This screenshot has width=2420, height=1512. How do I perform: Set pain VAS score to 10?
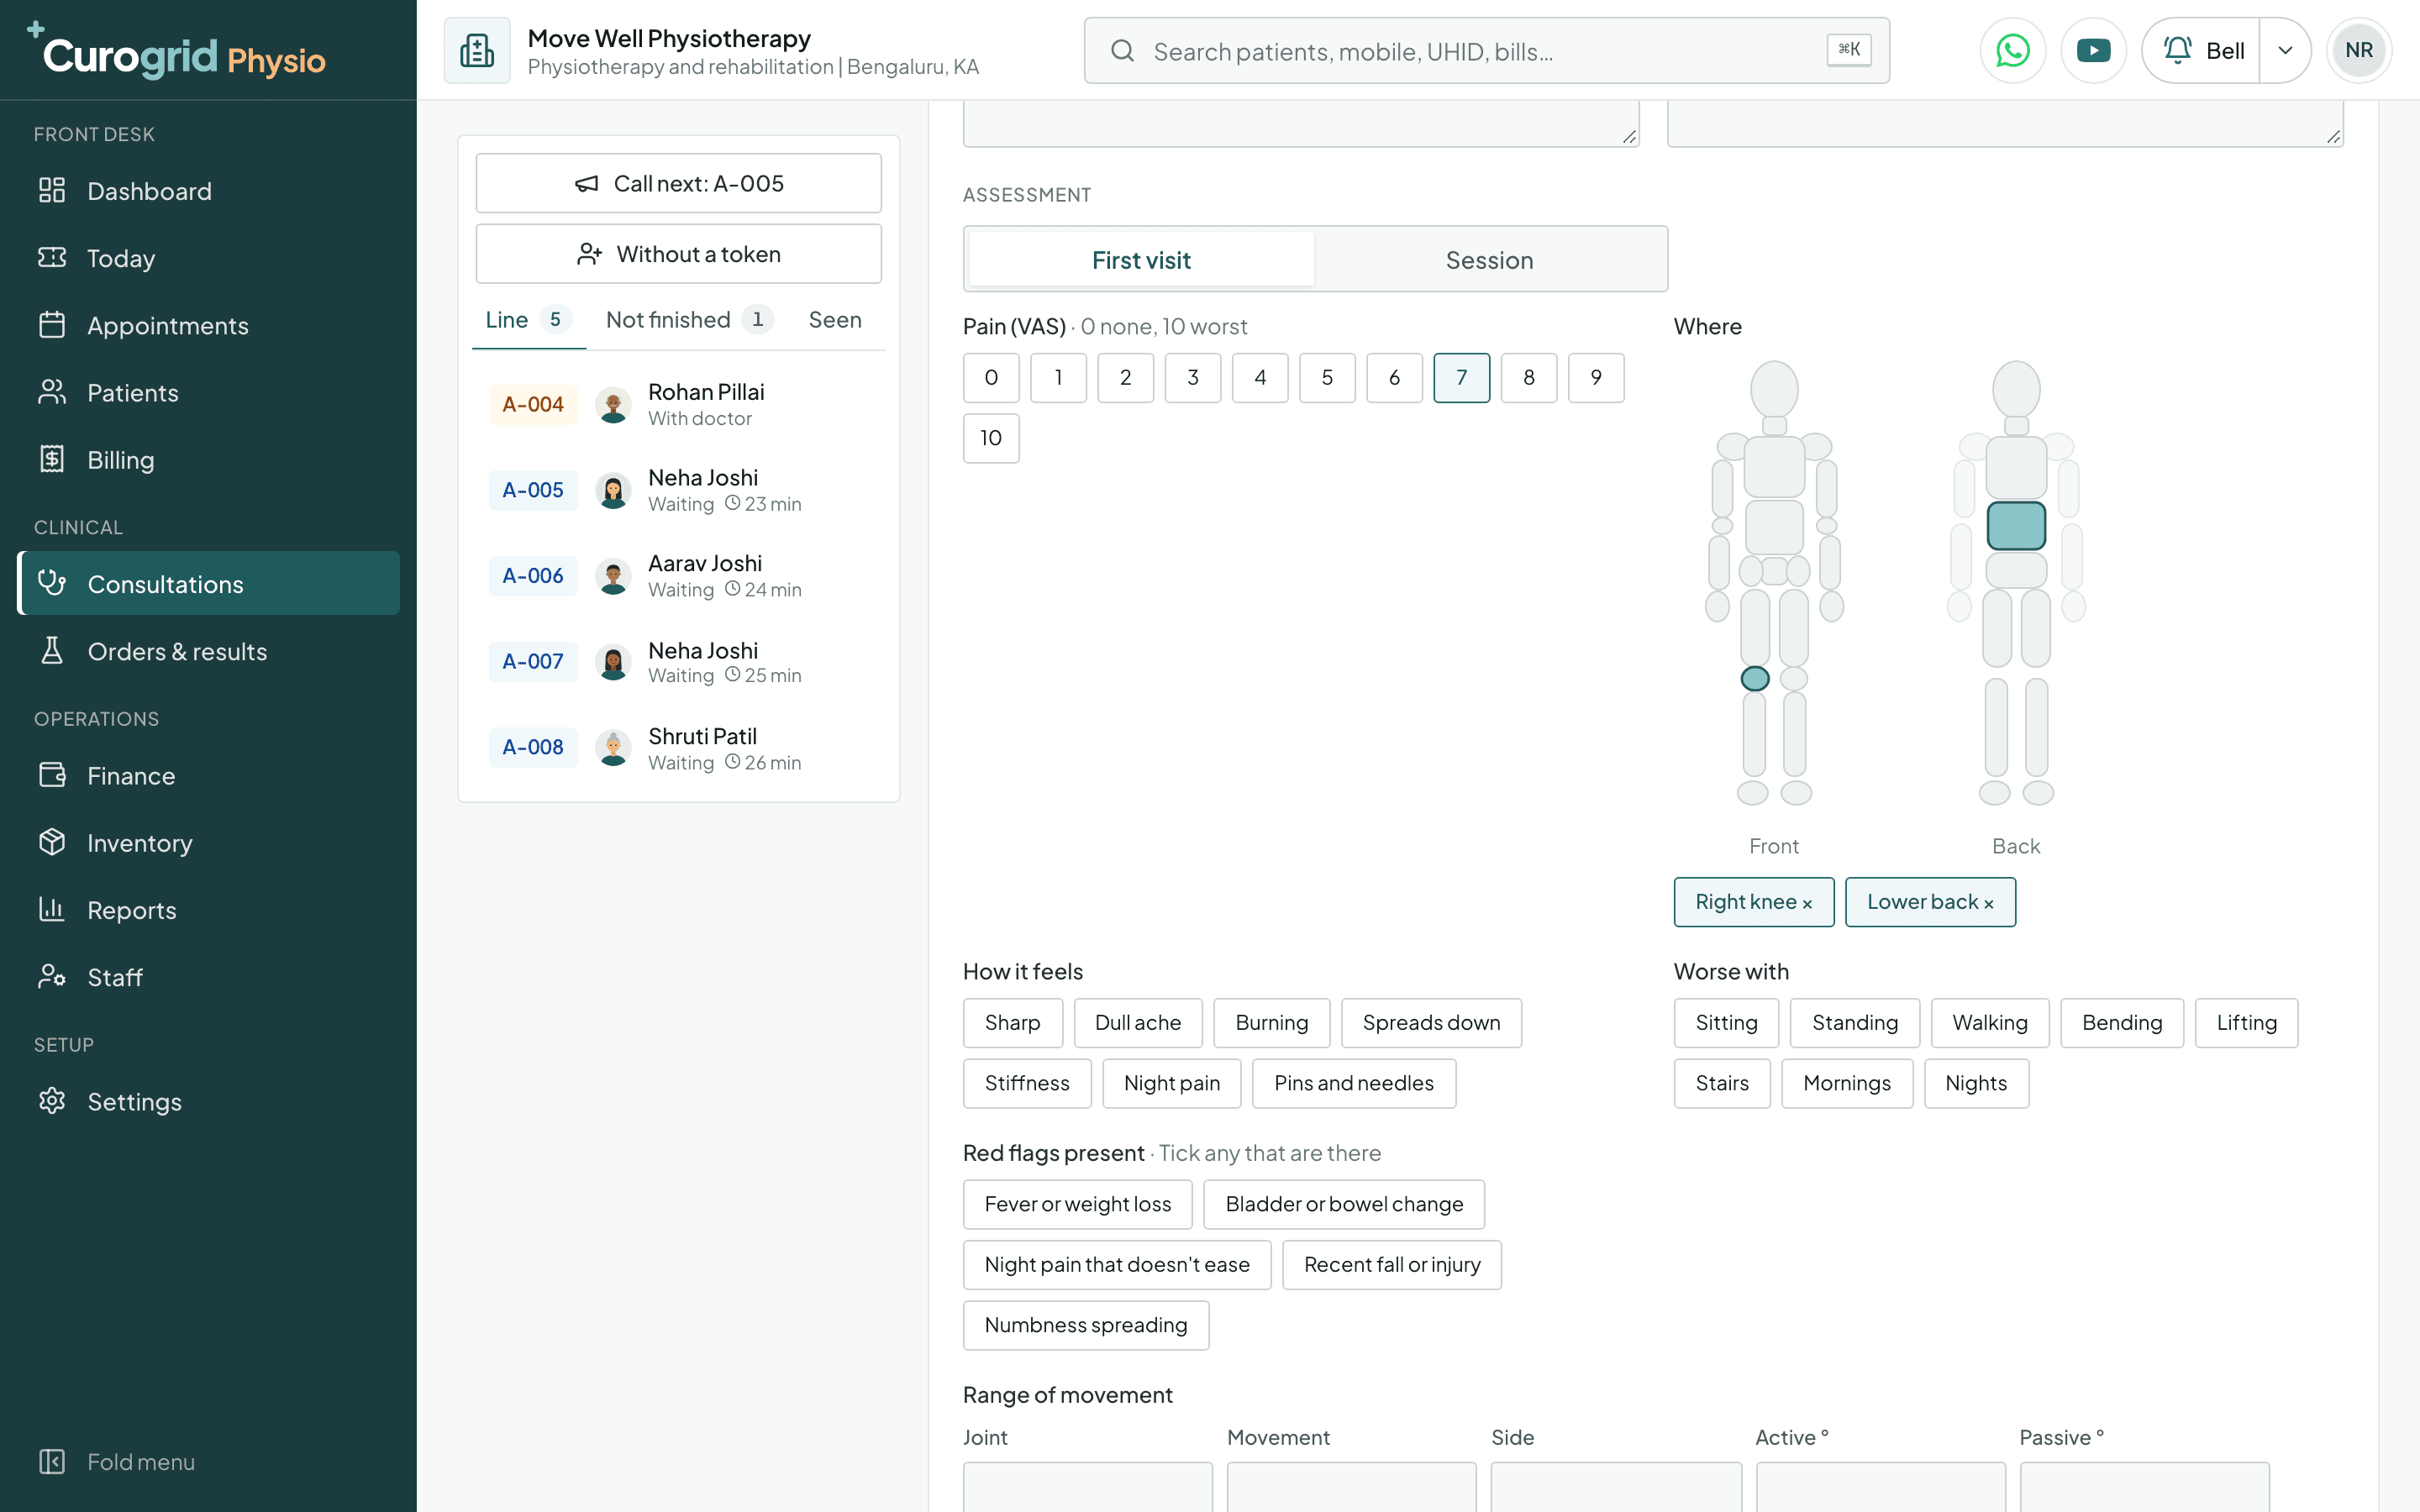[991, 438]
